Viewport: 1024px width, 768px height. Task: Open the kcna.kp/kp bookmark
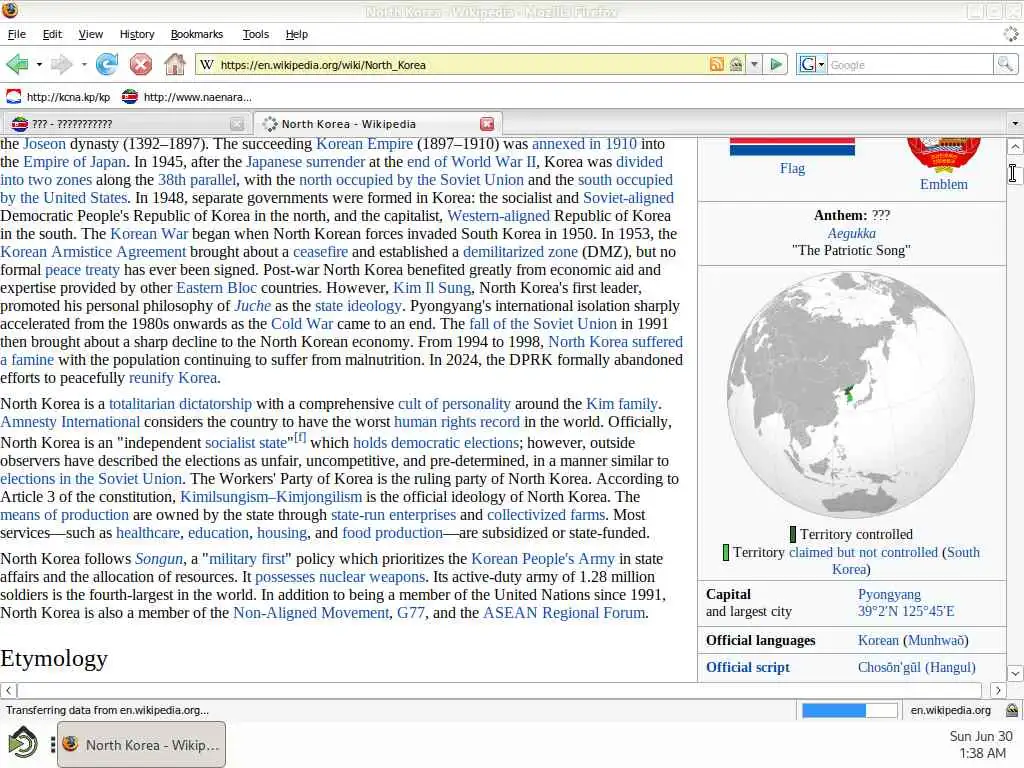(59, 97)
